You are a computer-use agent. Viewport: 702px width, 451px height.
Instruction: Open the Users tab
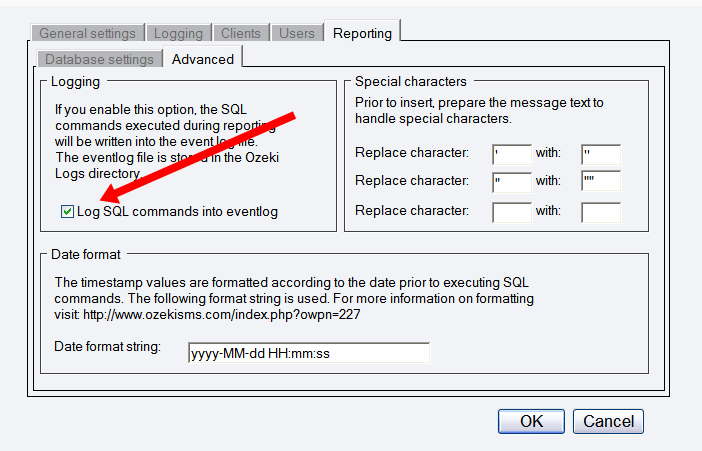[296, 33]
